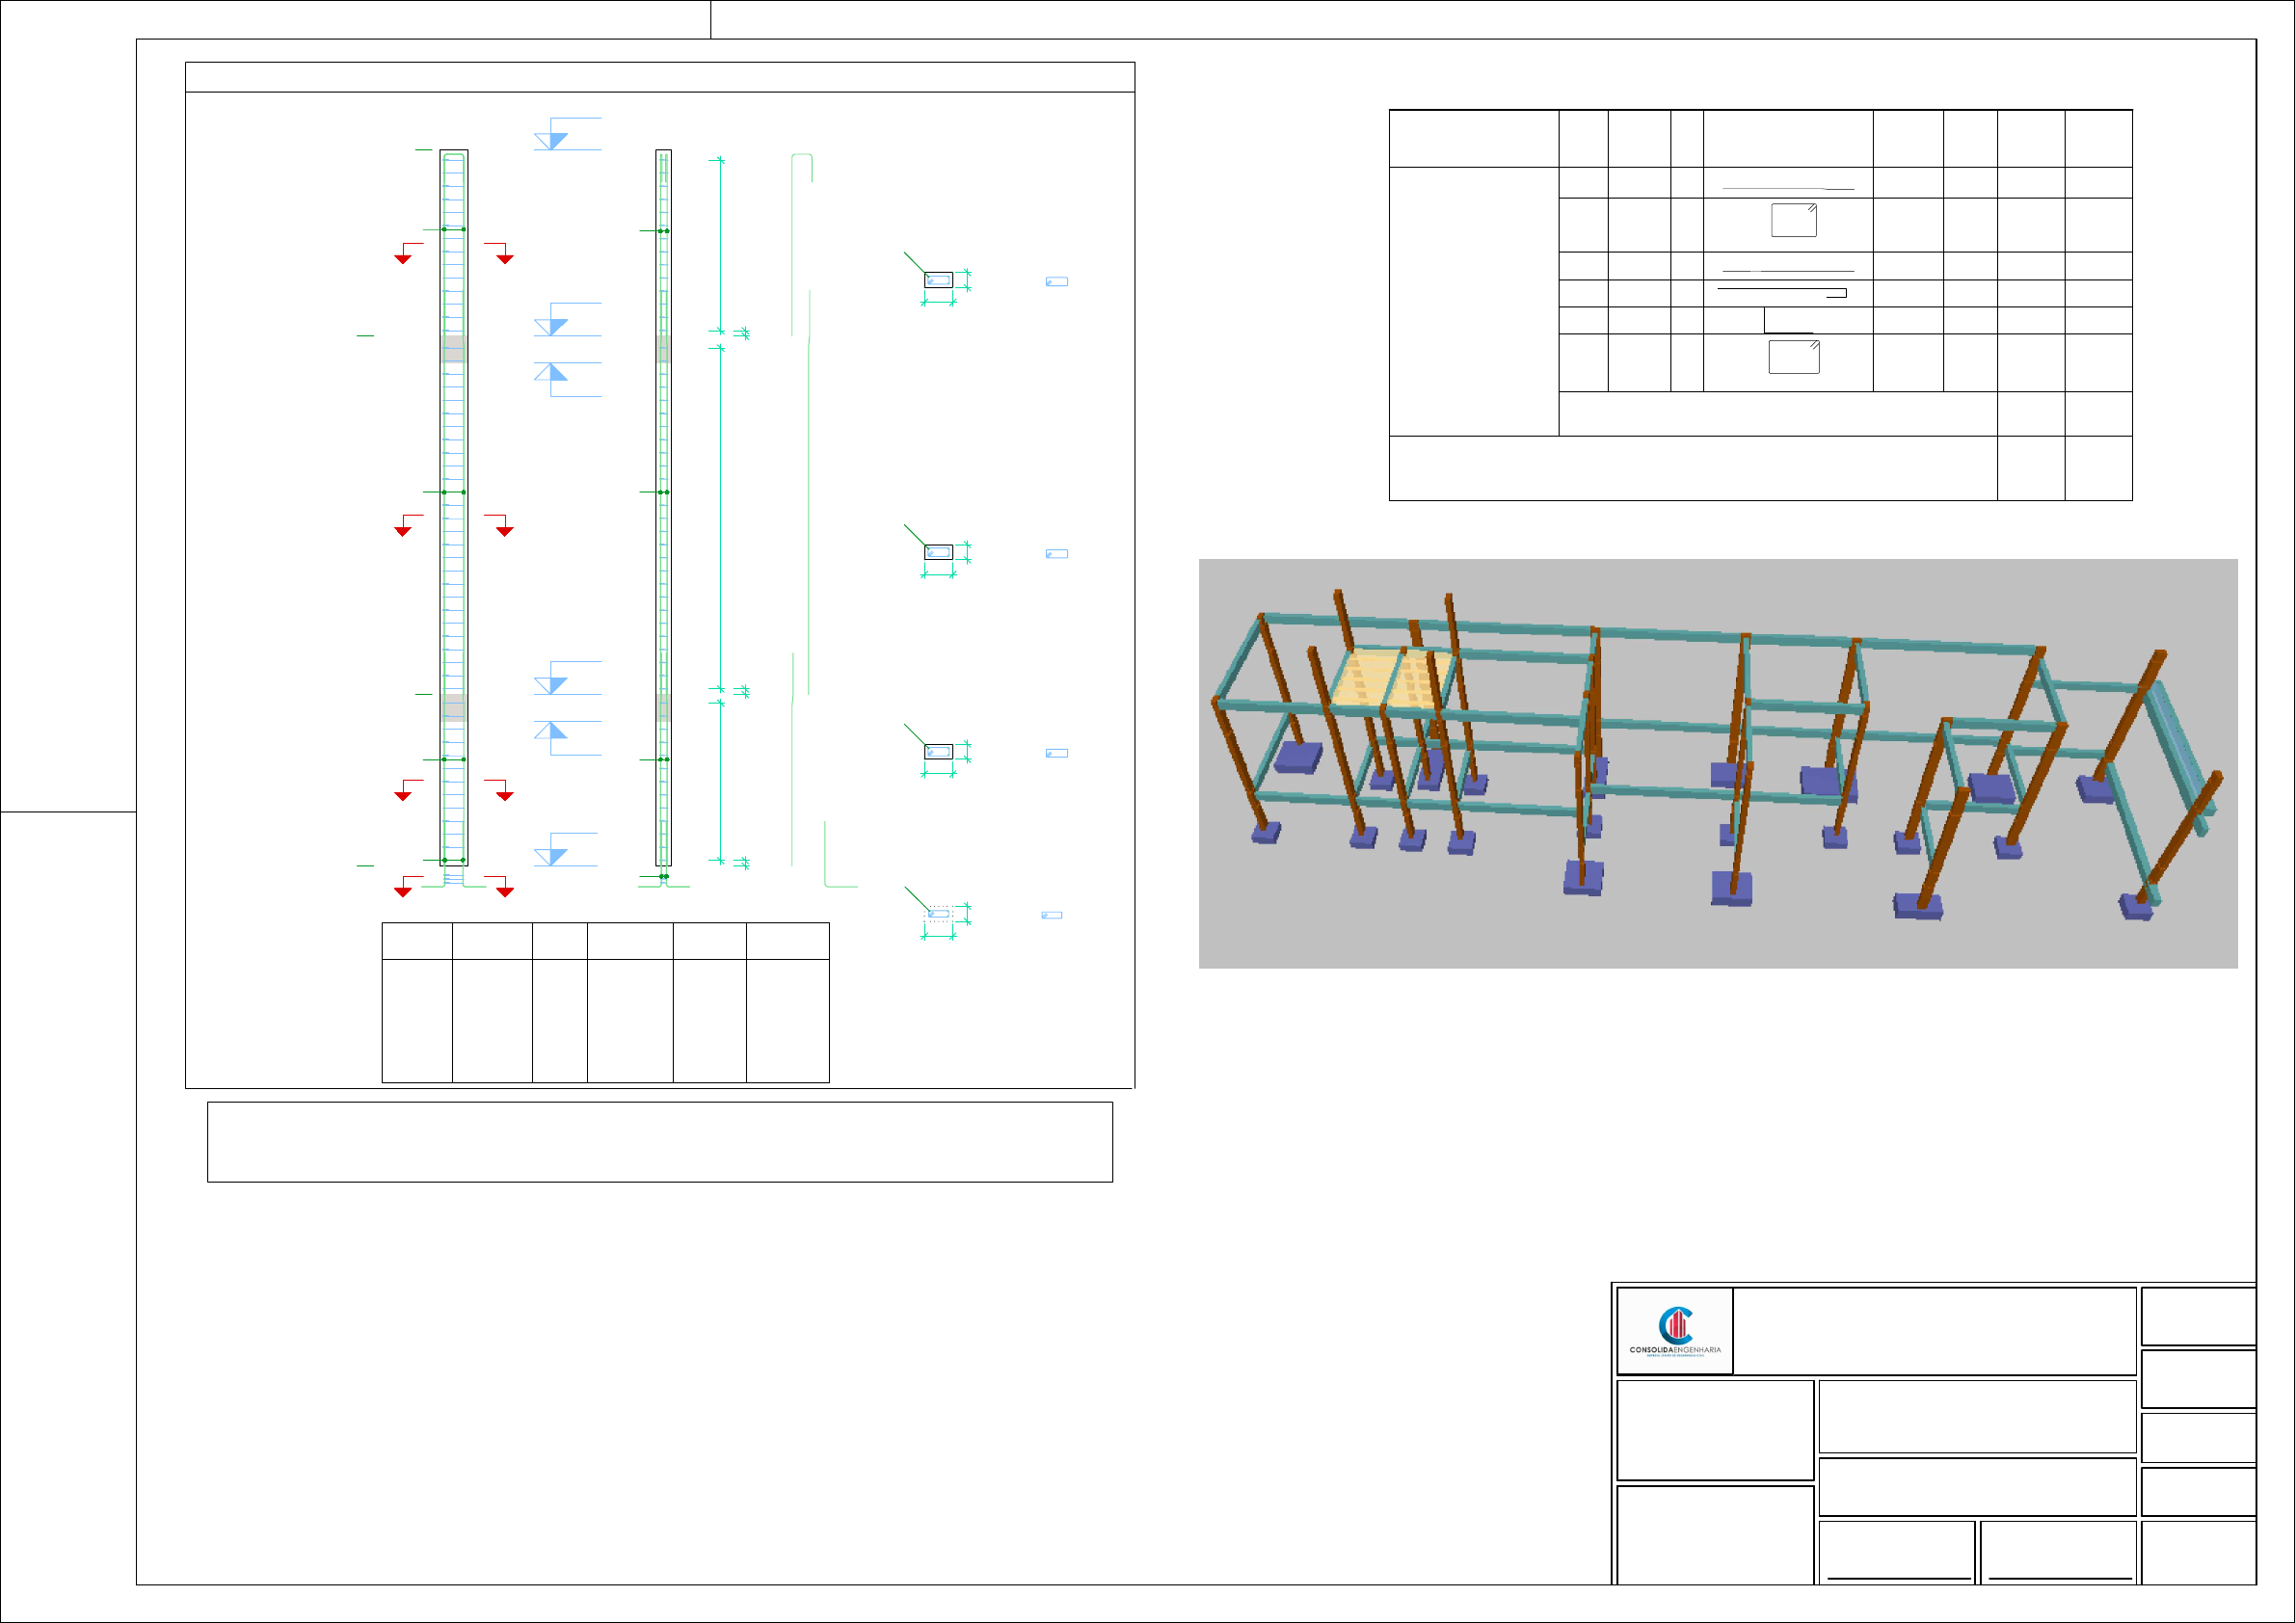Select the small blue stirrup beside top cross-section
Image resolution: width=2296 pixels, height=1623 pixels.
coord(1056,282)
